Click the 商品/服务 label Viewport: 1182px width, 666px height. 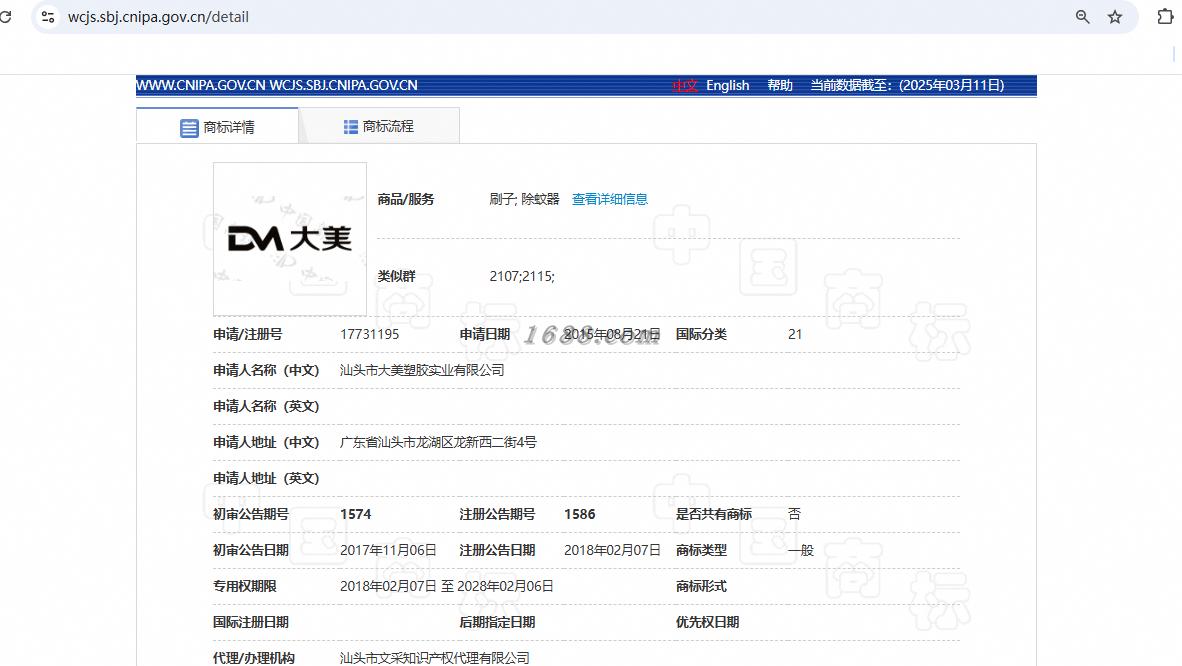(x=406, y=199)
